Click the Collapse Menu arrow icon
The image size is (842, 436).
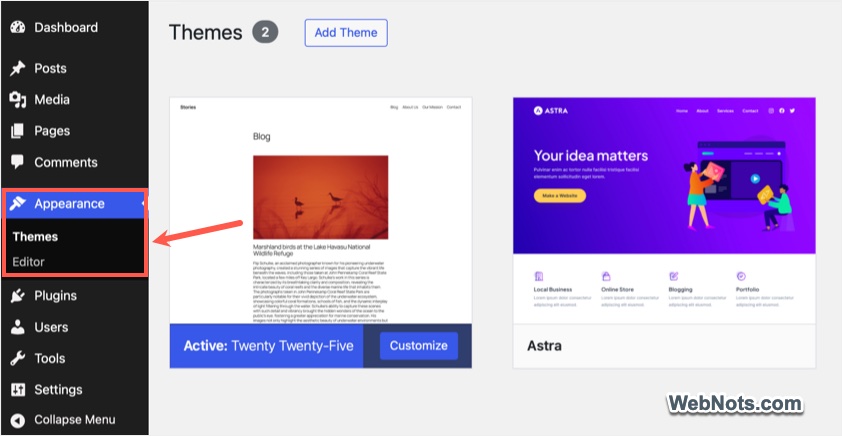pos(18,420)
